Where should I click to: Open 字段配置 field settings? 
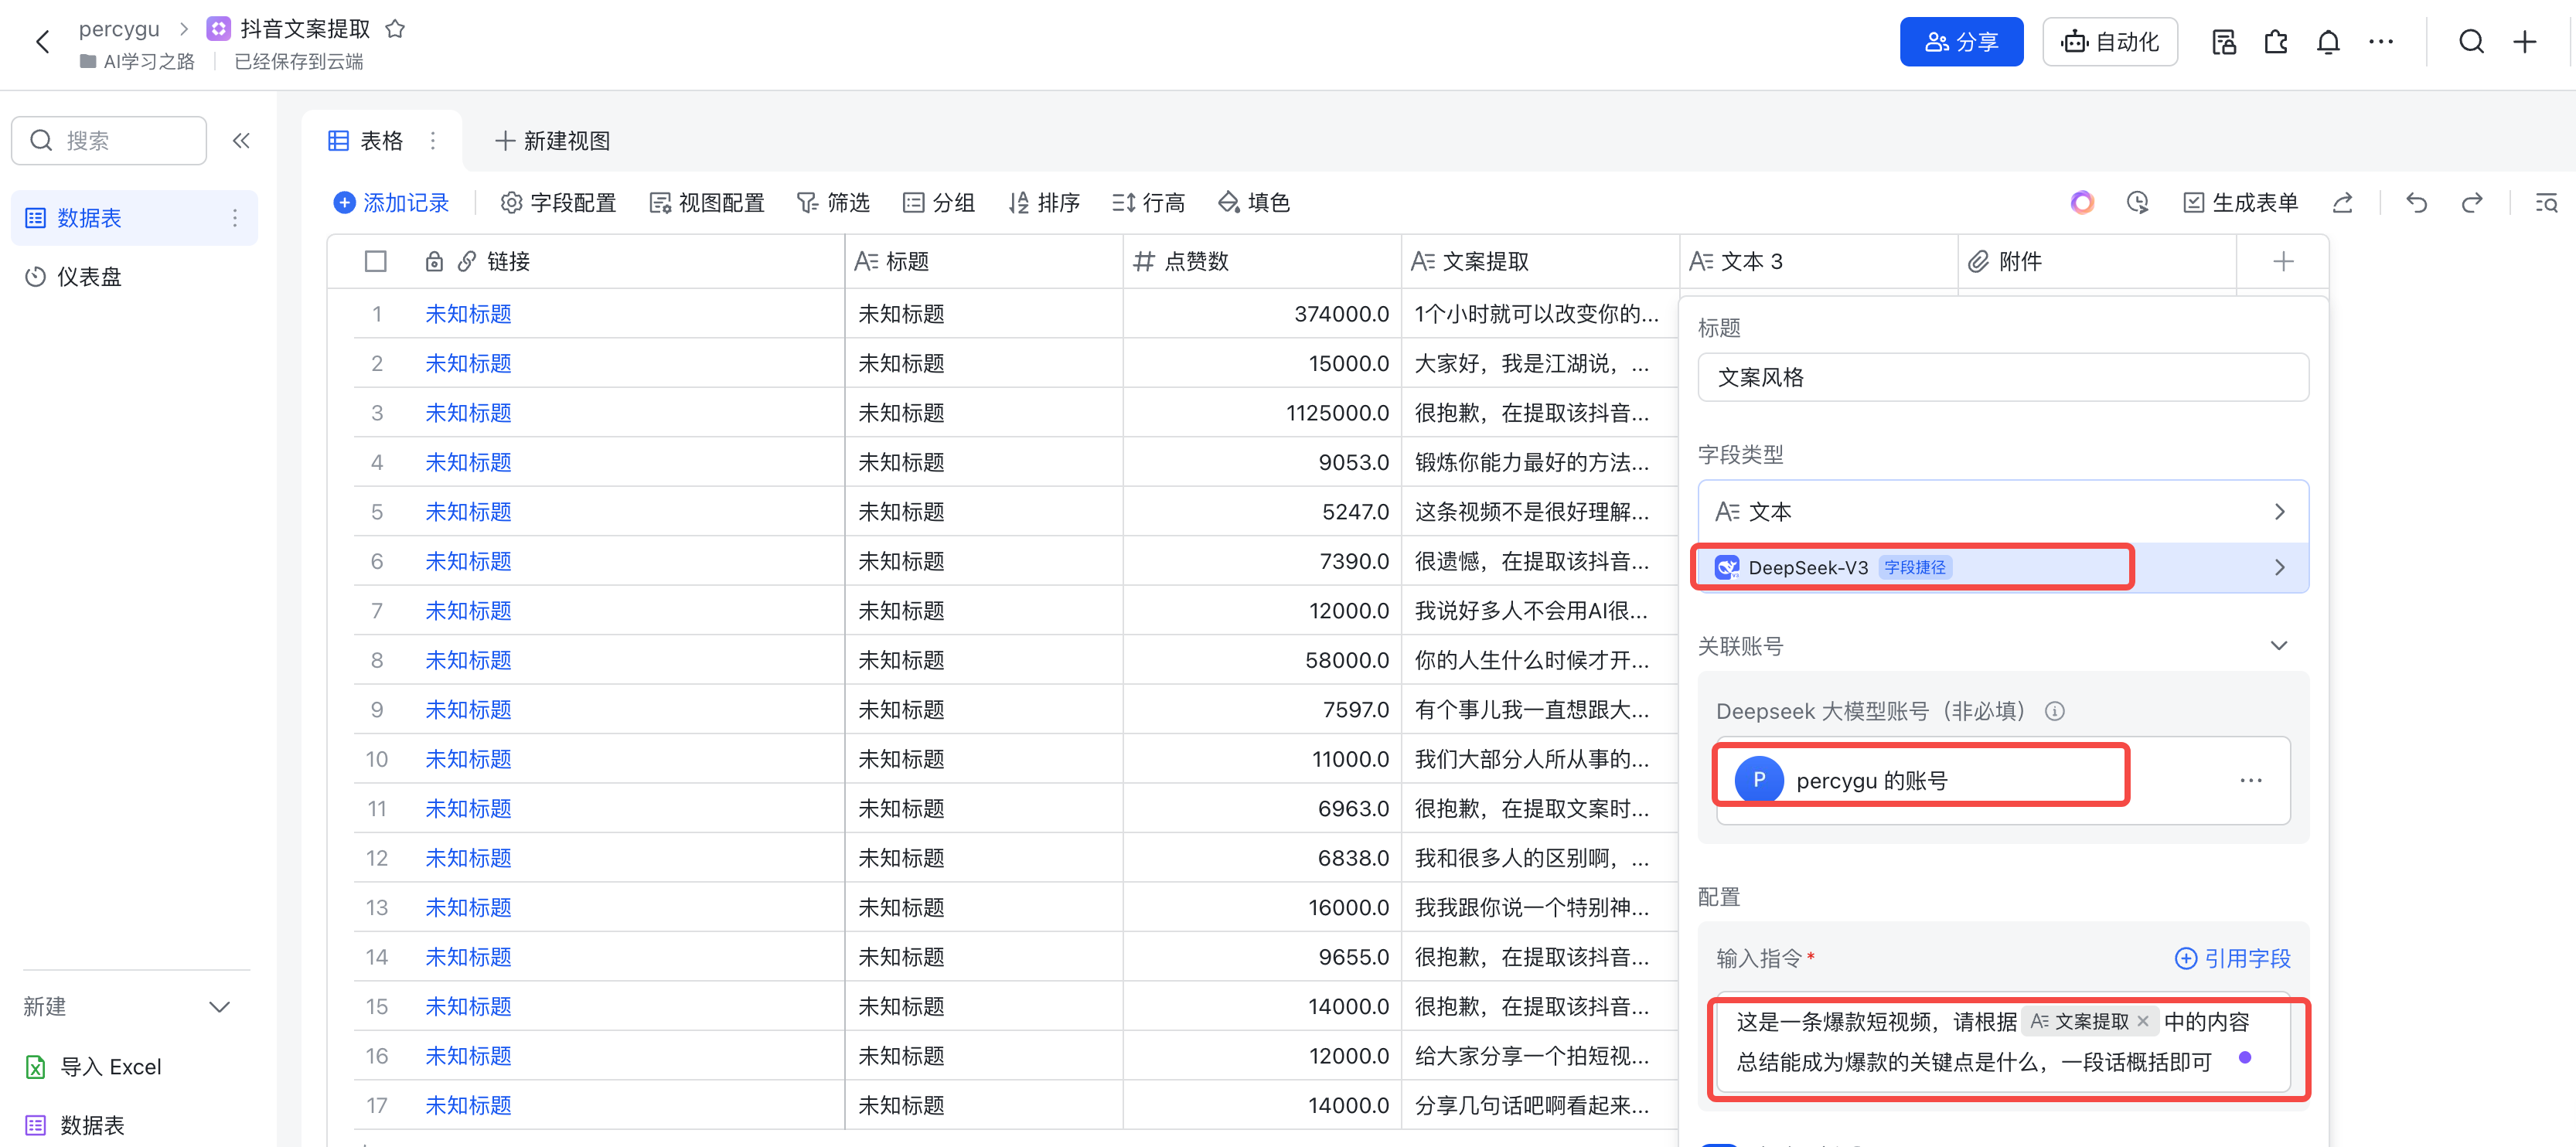click(558, 203)
